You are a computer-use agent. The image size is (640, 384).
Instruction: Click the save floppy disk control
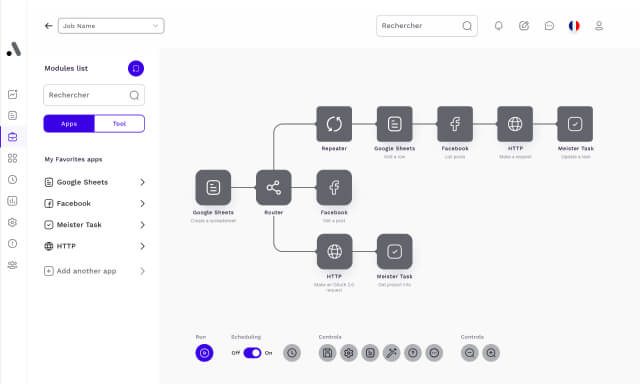[327, 353]
